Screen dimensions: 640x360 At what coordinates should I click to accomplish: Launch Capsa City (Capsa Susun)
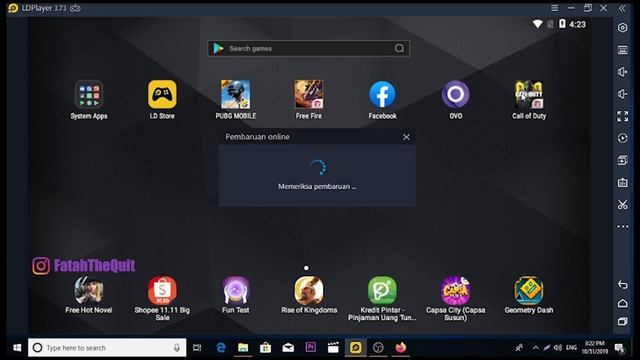(x=456, y=290)
